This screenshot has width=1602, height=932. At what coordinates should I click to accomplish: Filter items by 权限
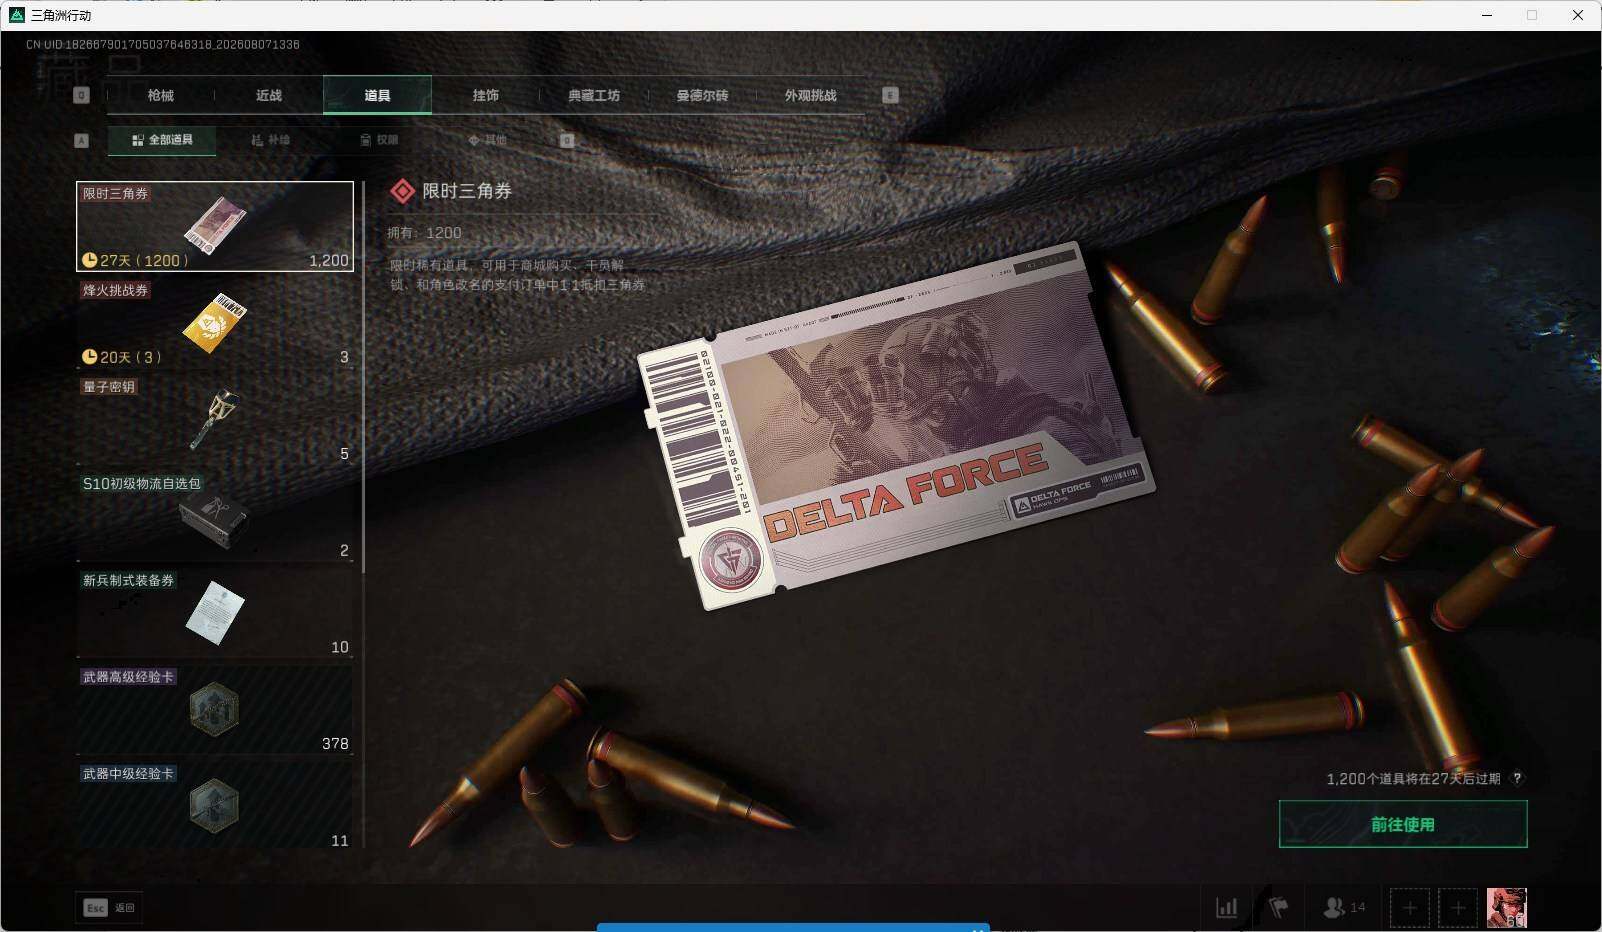click(x=379, y=140)
